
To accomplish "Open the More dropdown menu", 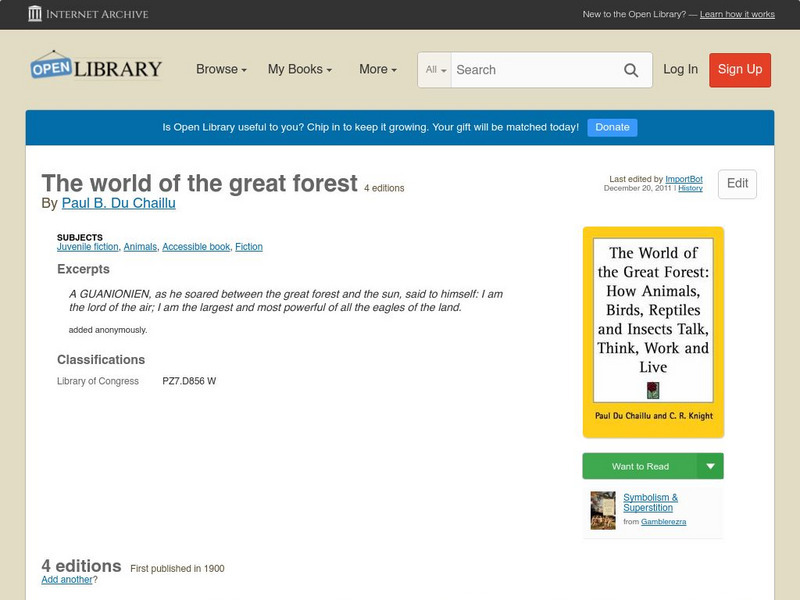I will (376, 70).
